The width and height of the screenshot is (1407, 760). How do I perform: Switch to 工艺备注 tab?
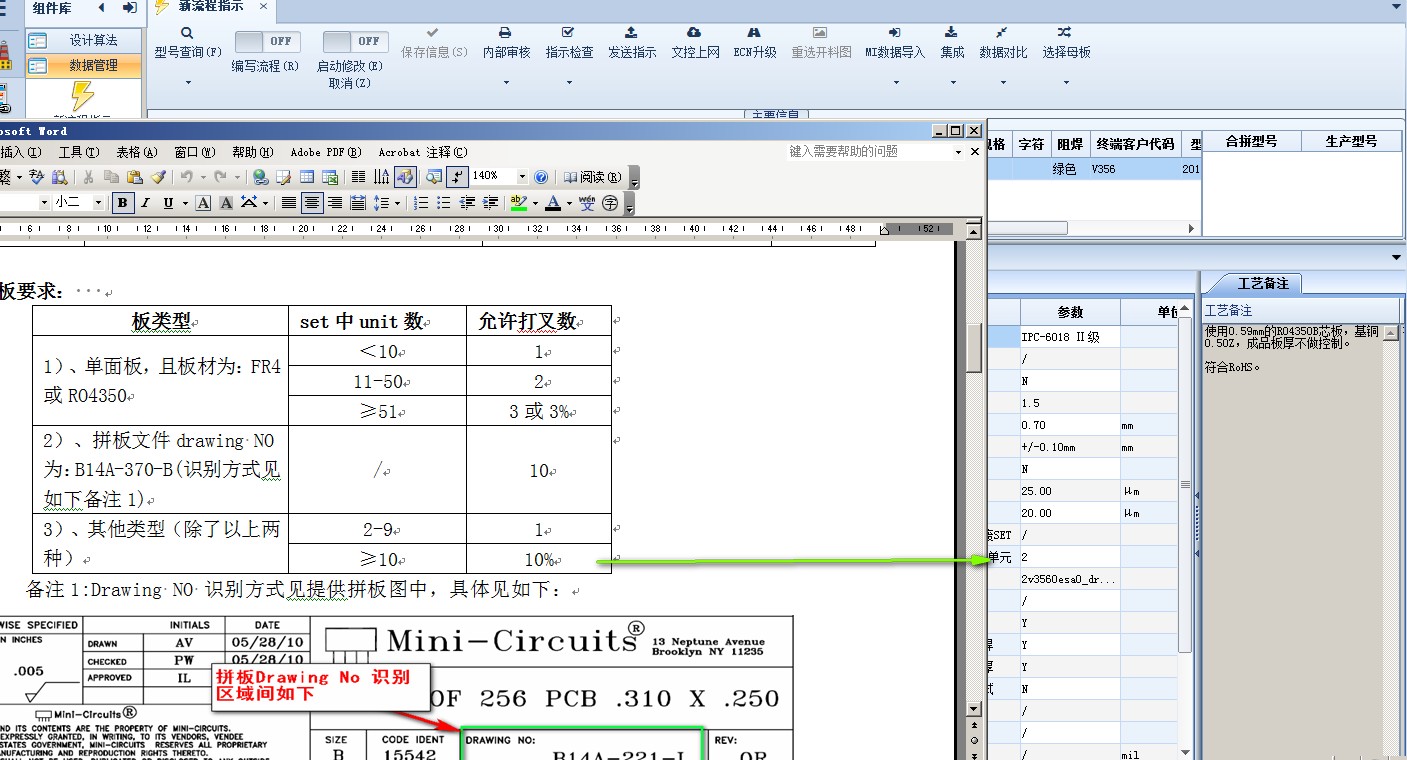click(1263, 283)
